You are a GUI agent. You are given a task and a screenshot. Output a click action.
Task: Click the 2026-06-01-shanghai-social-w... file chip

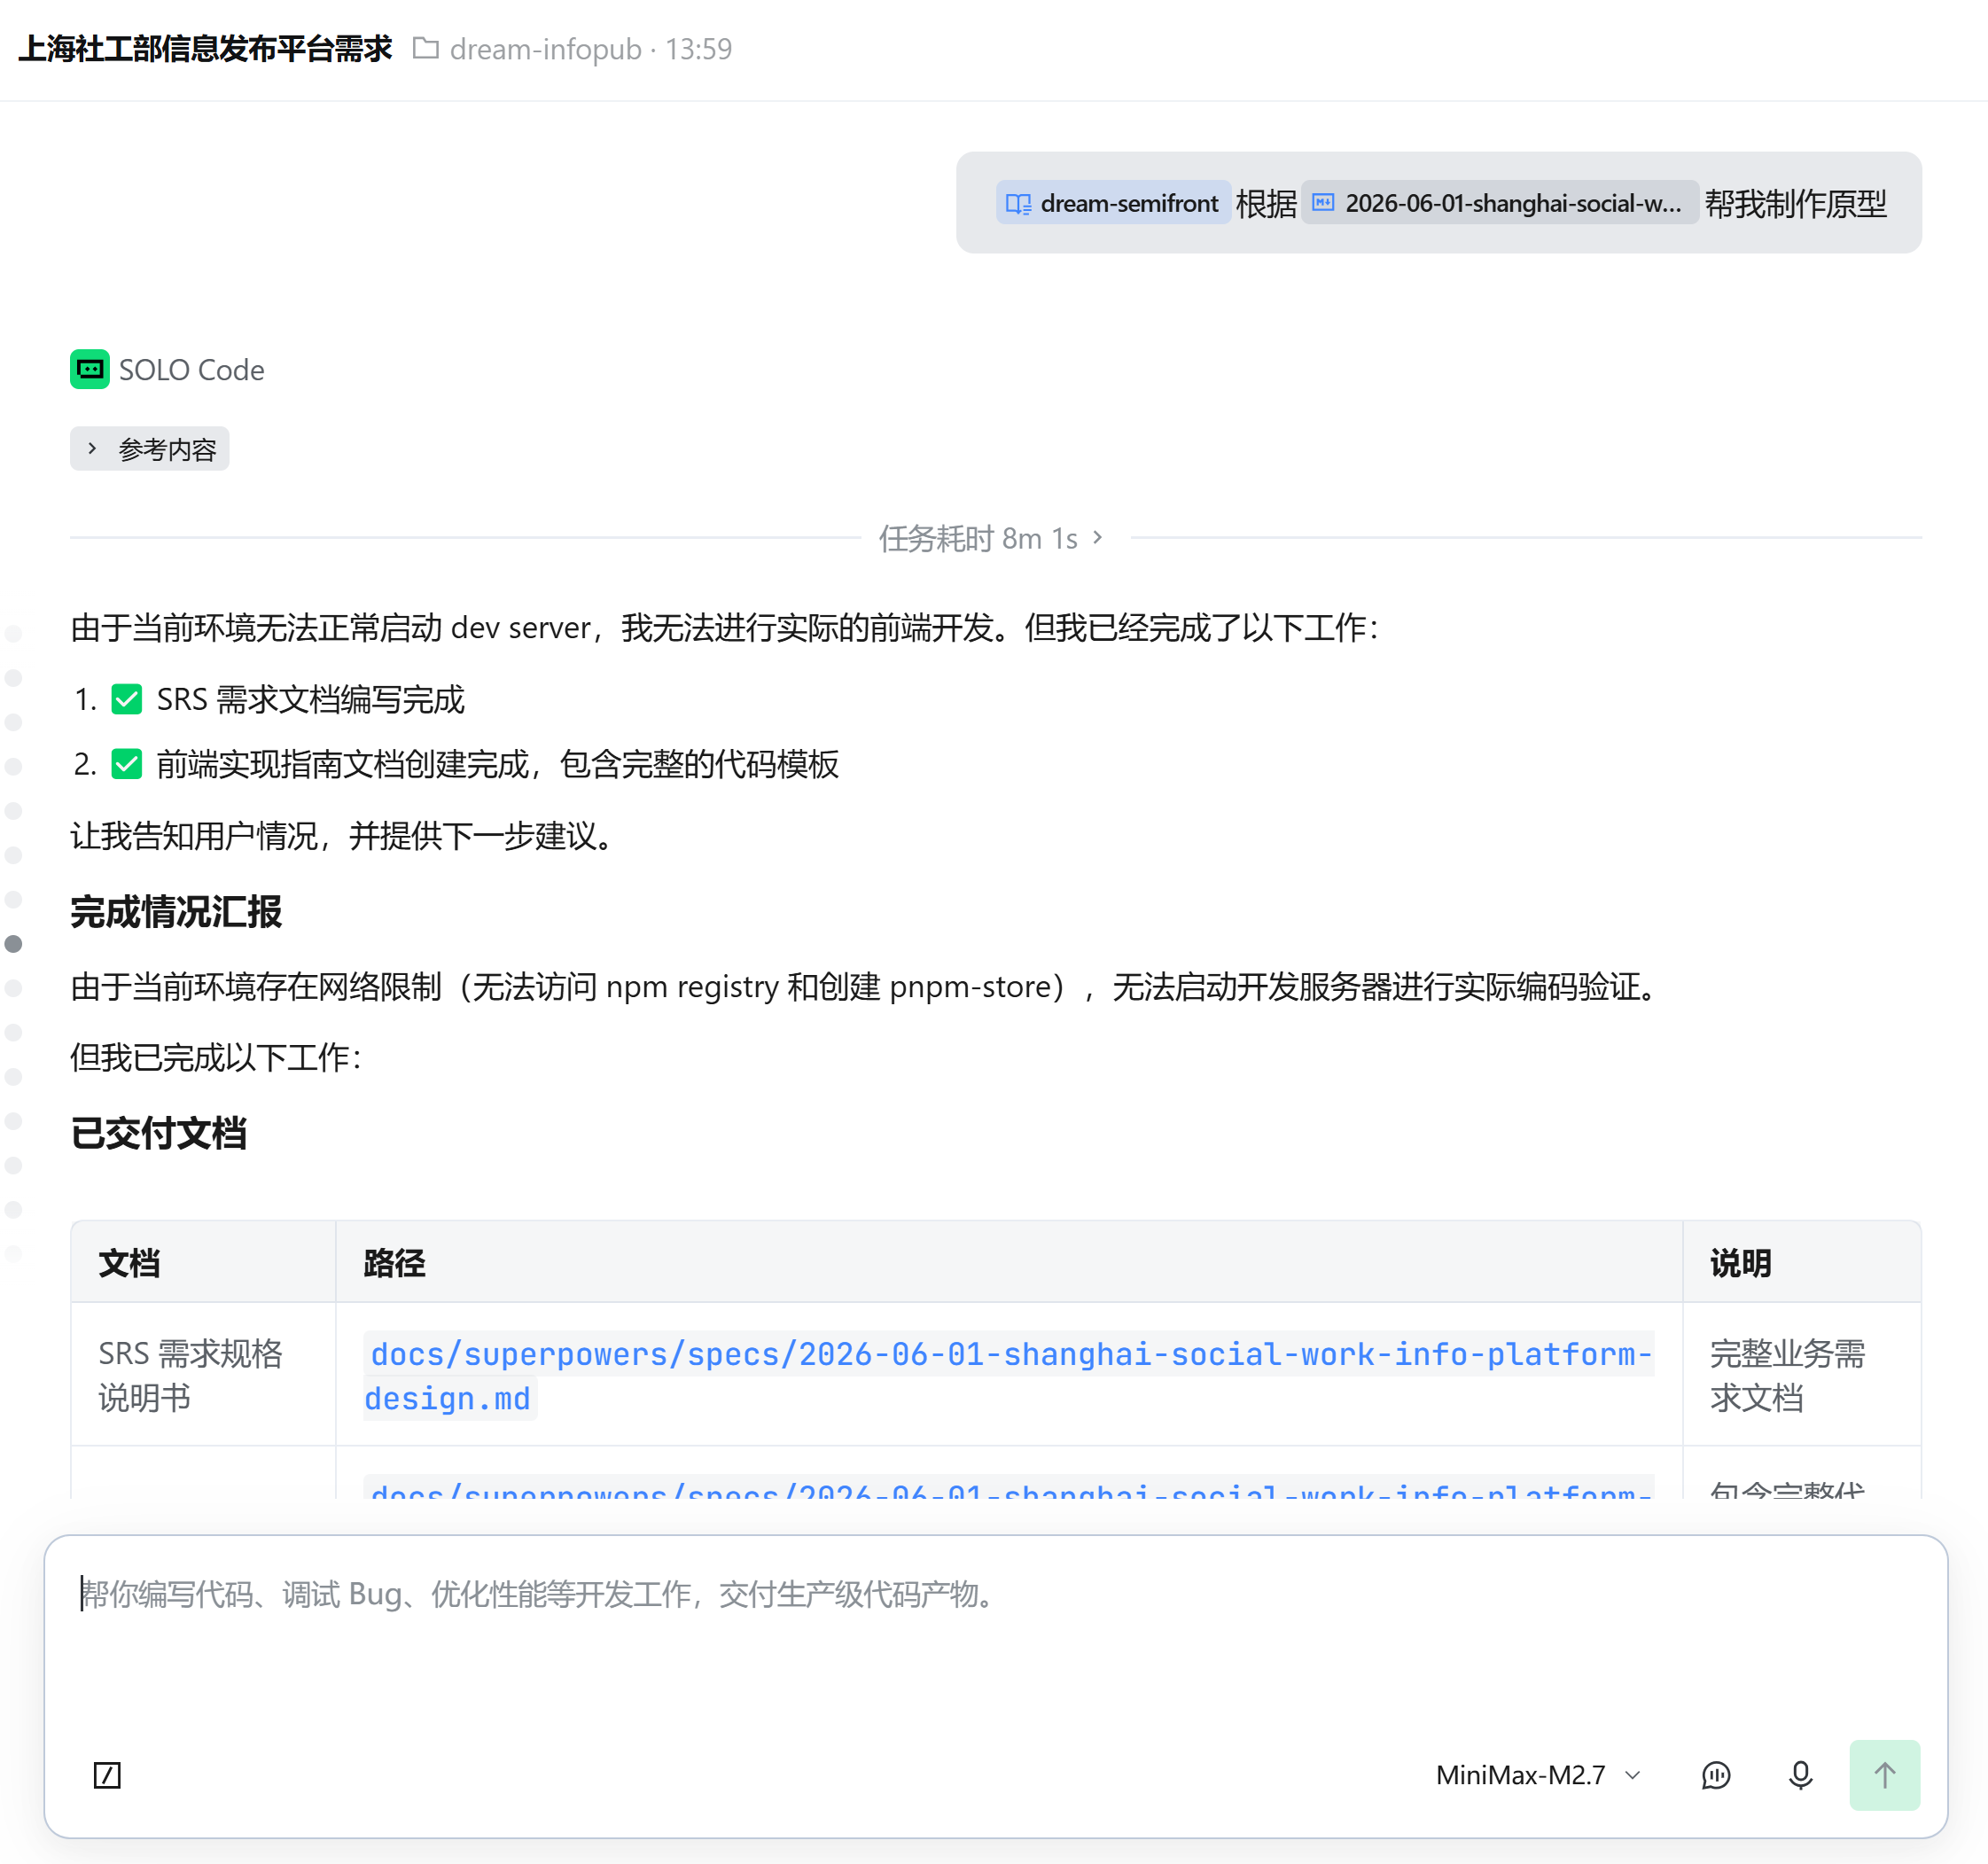pyautogui.click(x=1498, y=203)
